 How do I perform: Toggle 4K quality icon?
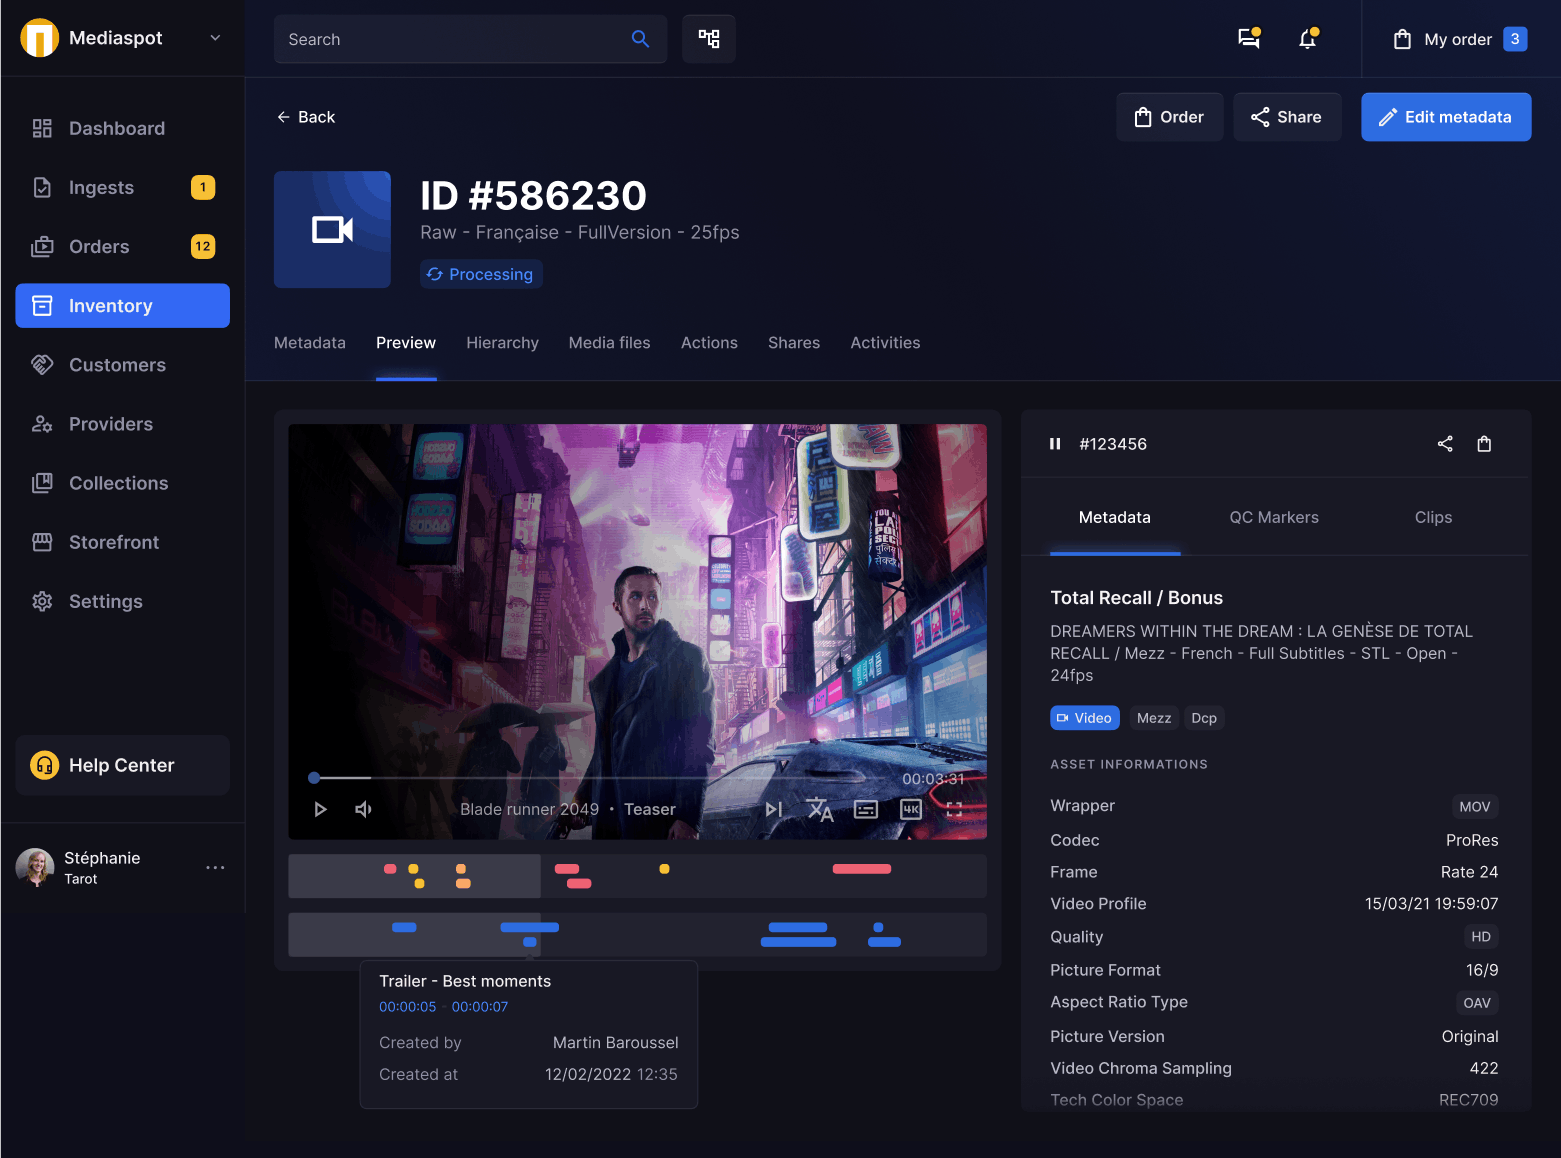coord(911,809)
